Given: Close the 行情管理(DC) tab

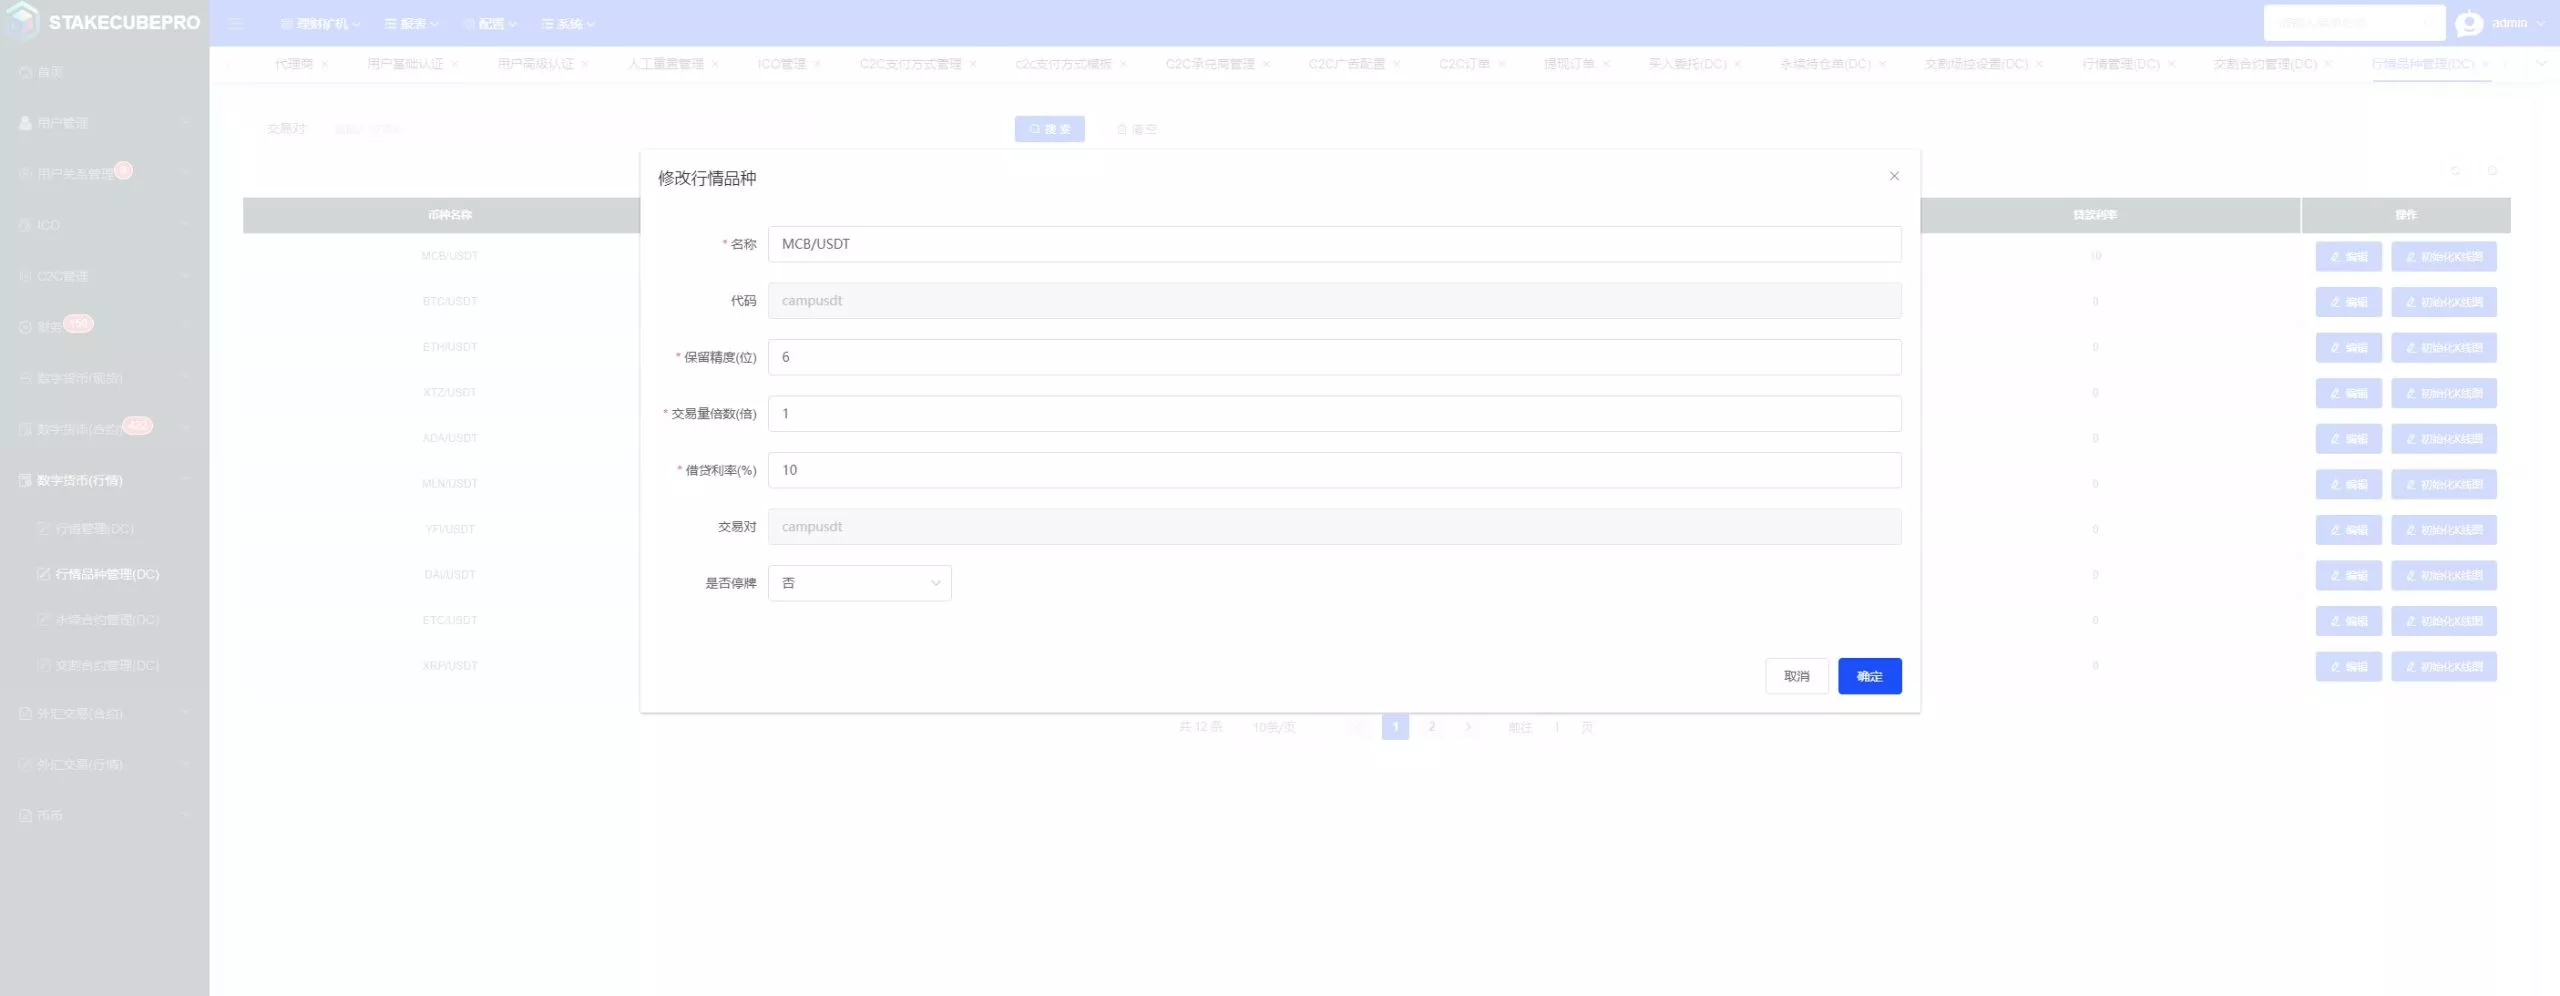Looking at the screenshot, I should click(x=2171, y=64).
